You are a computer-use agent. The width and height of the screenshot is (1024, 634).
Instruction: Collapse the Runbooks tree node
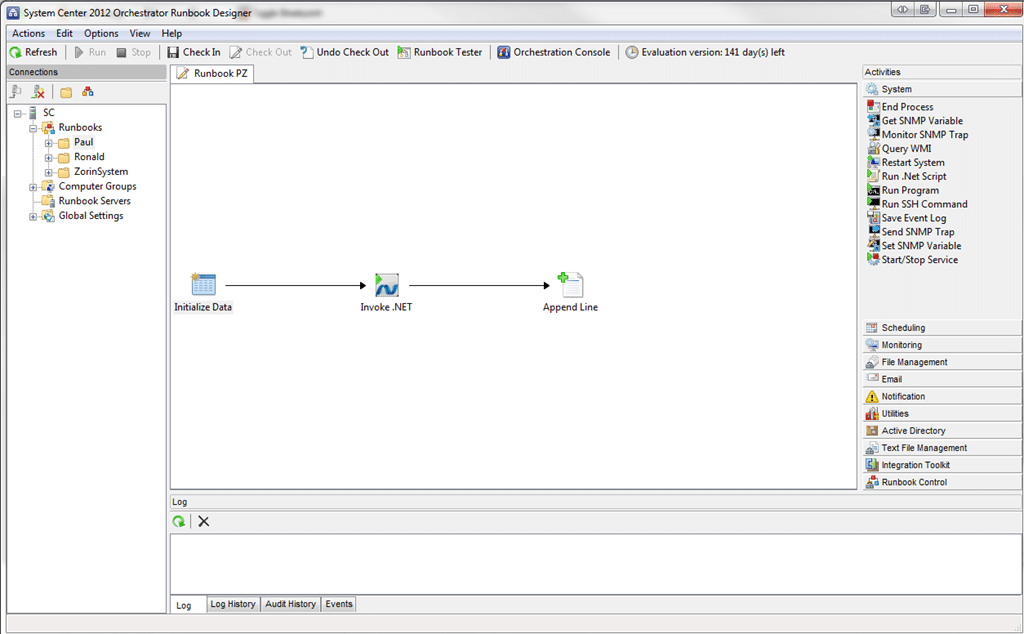33,128
